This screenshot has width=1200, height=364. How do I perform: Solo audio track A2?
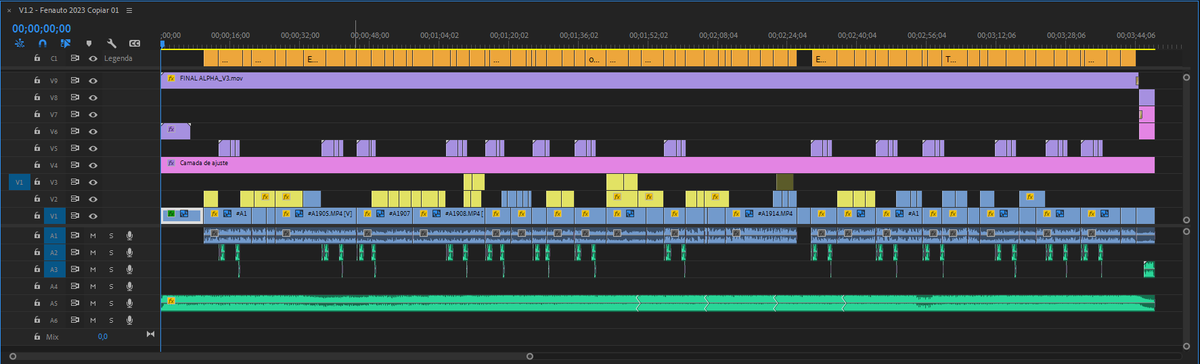click(x=111, y=252)
